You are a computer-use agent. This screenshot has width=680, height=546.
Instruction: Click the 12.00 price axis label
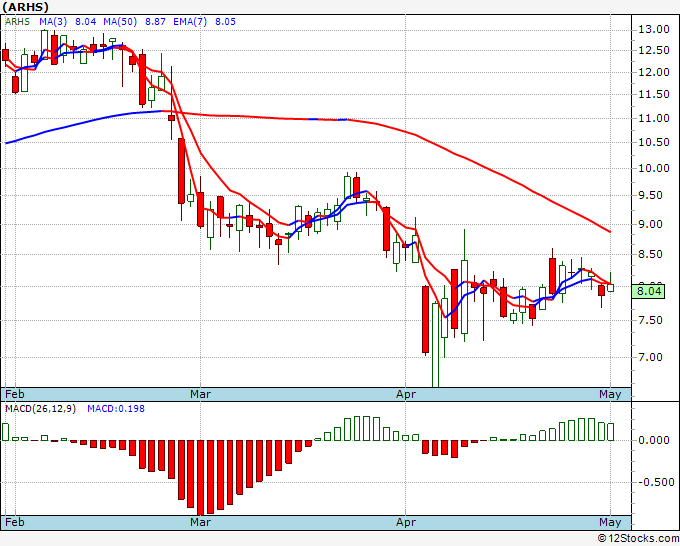tap(654, 72)
